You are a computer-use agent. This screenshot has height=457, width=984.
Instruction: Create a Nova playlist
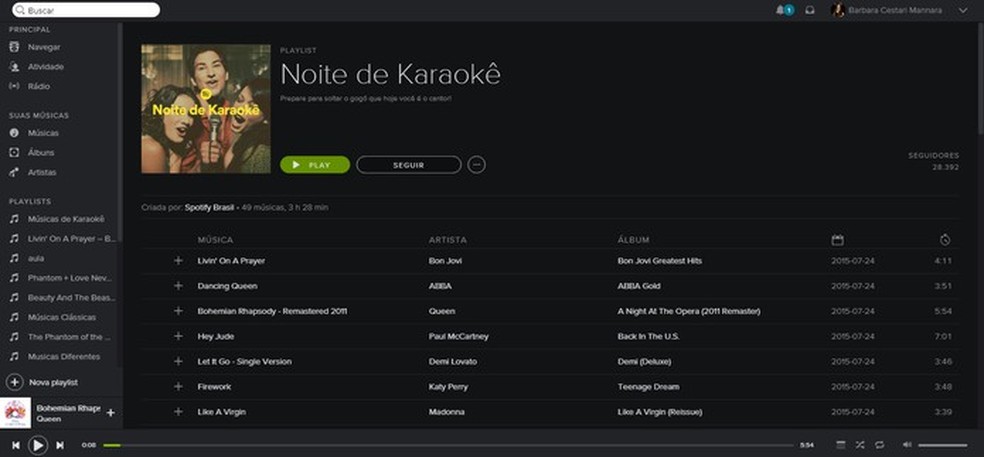pos(43,382)
